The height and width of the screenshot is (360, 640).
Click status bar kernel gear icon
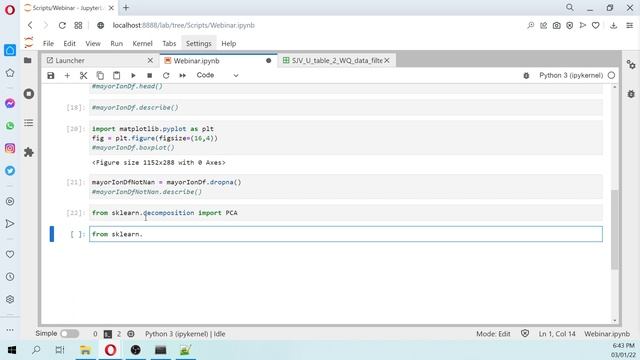pyautogui.click(x=131, y=334)
